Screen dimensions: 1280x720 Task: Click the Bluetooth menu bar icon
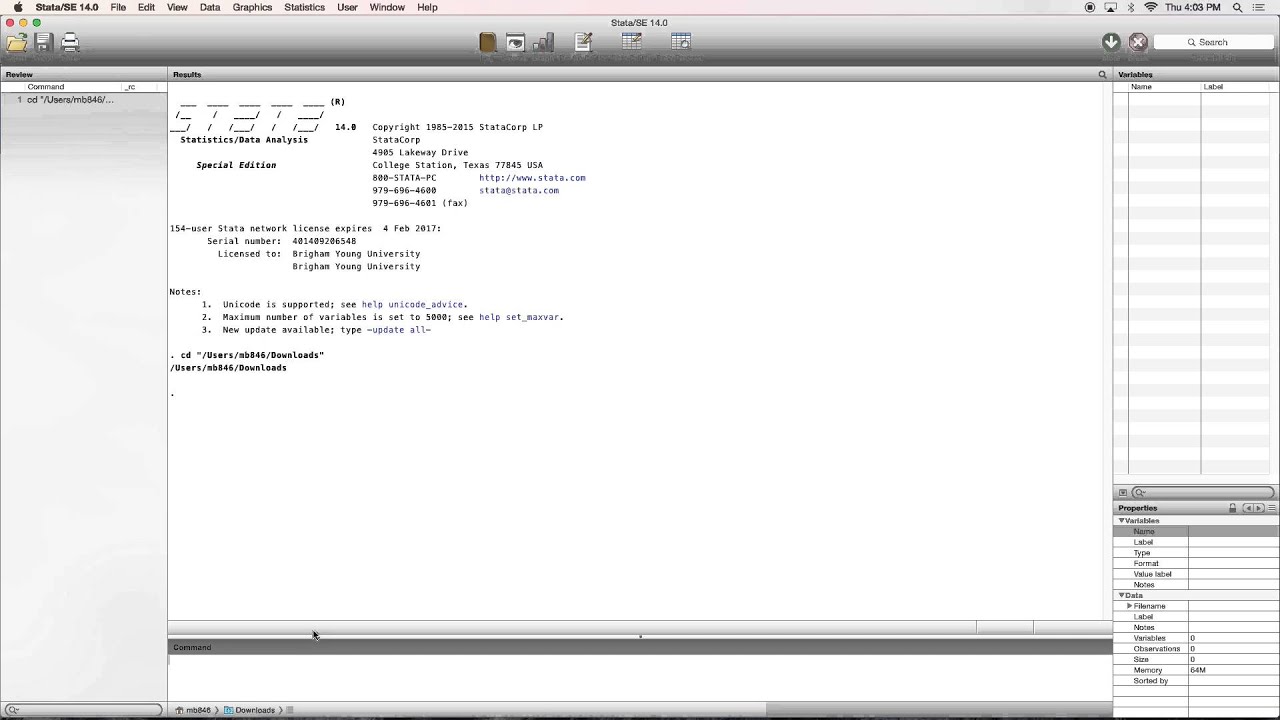coord(1131,7)
